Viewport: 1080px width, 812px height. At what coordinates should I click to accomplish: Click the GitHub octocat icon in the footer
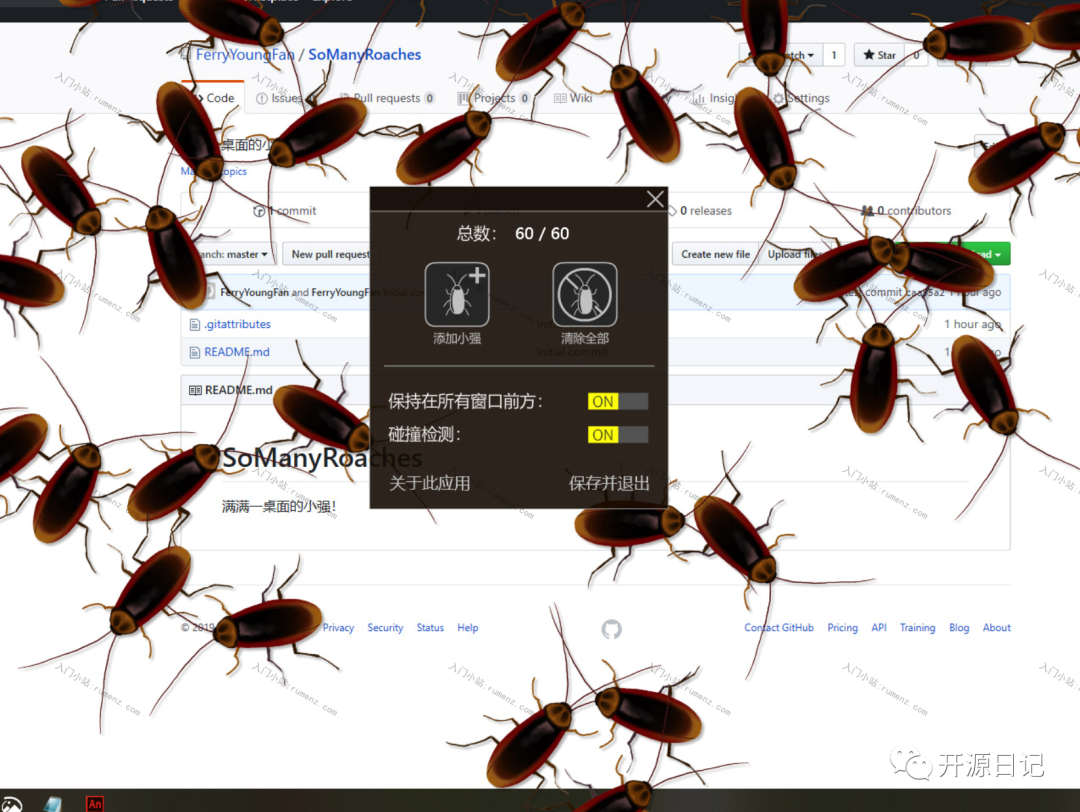point(611,628)
